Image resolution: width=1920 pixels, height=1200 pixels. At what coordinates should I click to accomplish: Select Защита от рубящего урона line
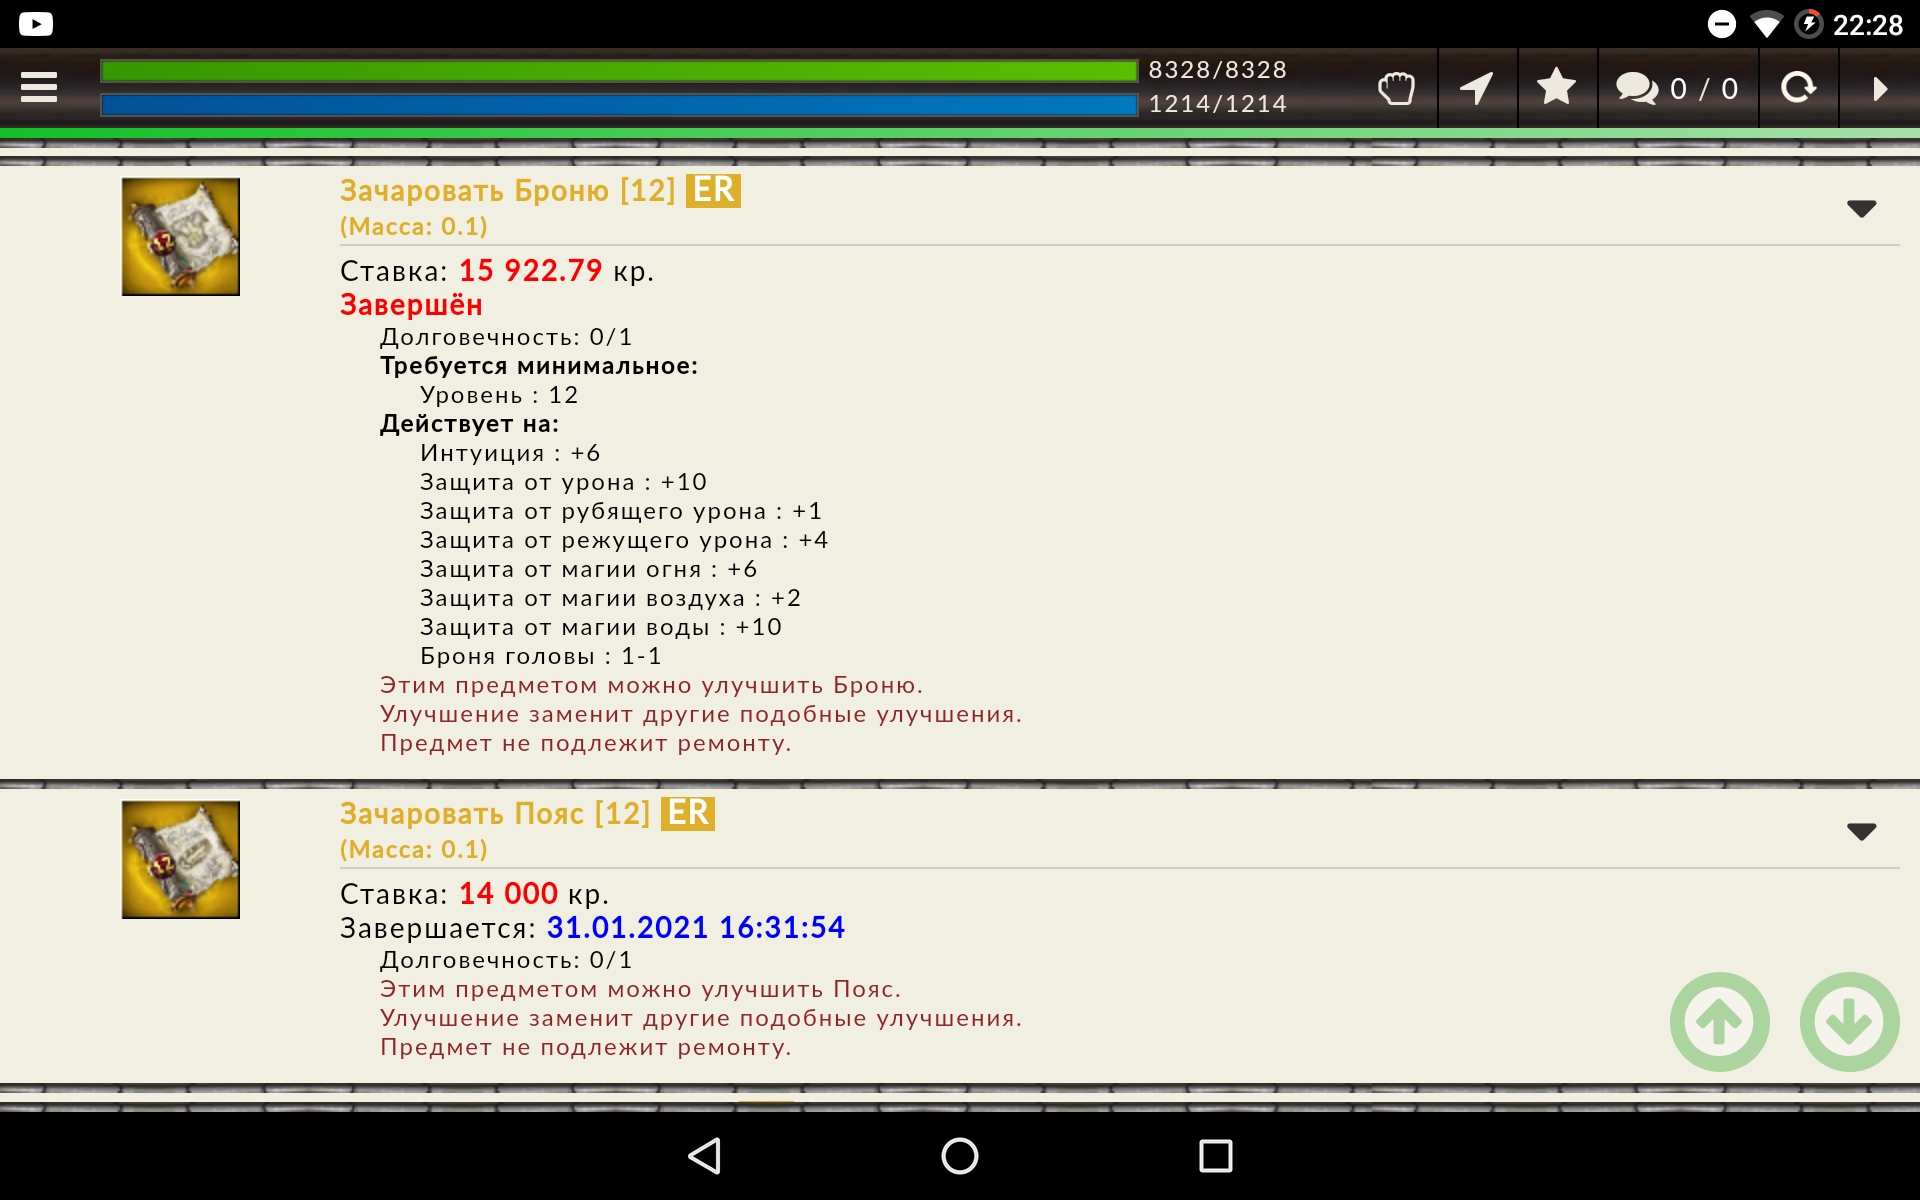[x=621, y=511]
